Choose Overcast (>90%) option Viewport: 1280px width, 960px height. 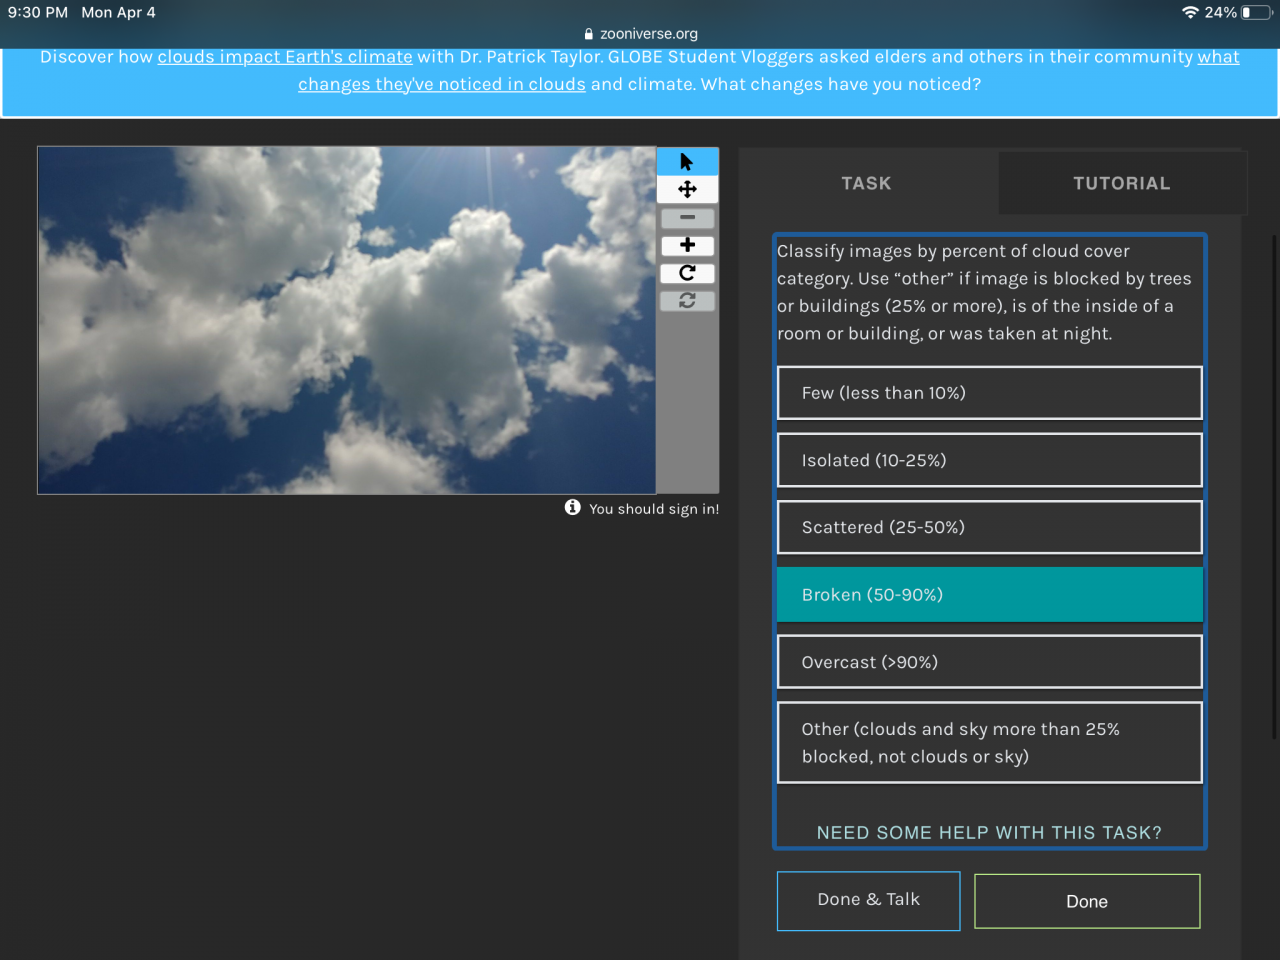(990, 662)
